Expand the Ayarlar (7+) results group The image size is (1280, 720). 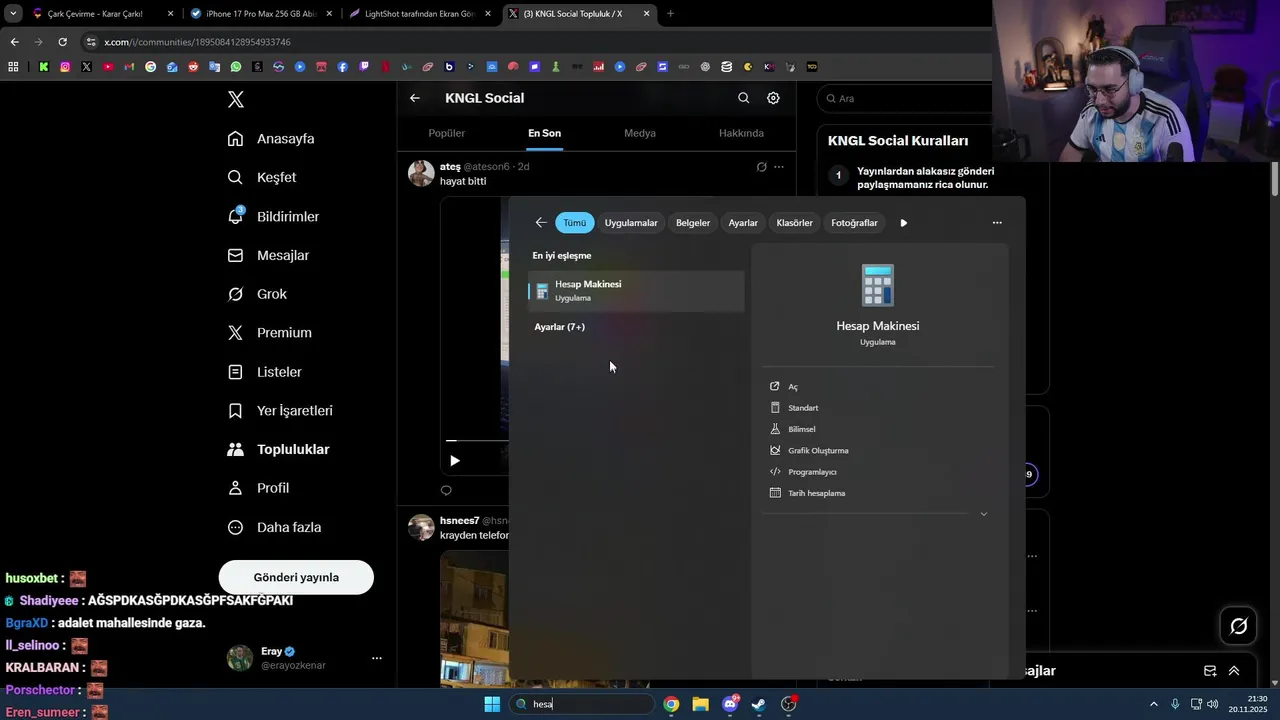(559, 327)
